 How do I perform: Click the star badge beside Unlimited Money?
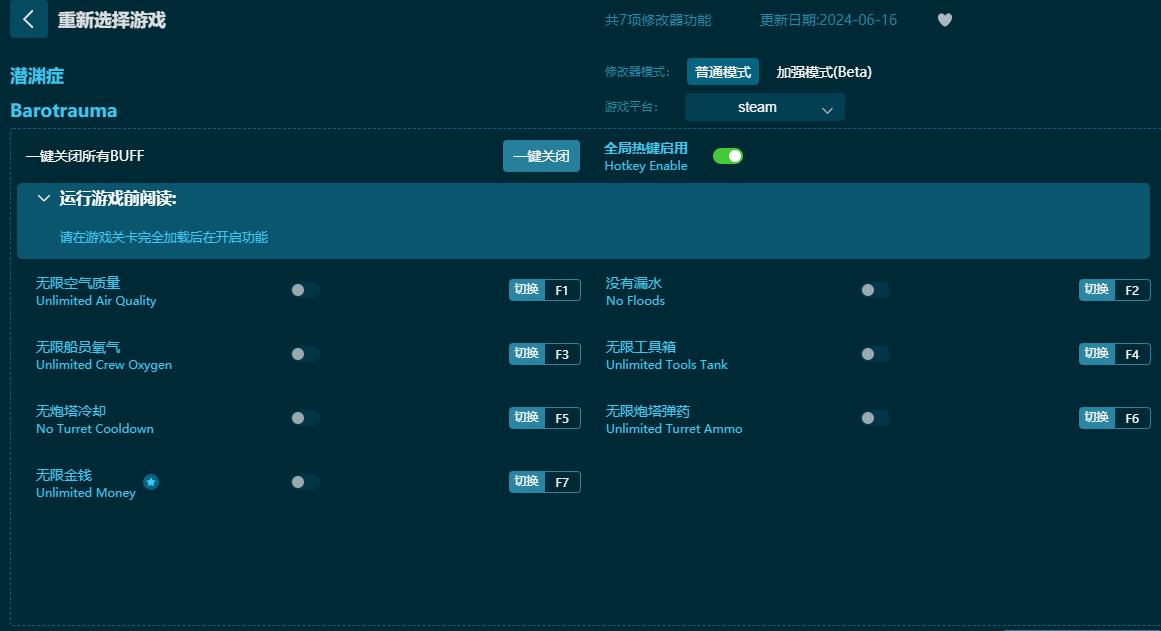151,482
